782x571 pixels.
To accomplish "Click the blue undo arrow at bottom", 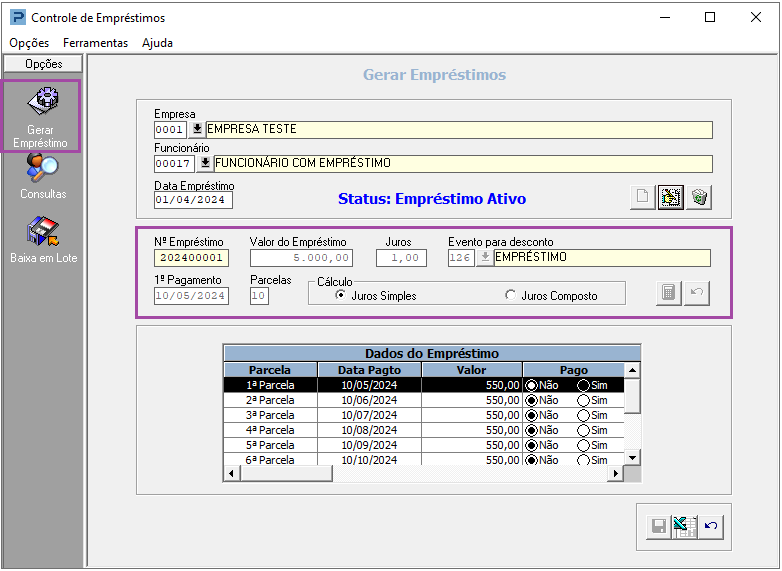I will point(711,527).
